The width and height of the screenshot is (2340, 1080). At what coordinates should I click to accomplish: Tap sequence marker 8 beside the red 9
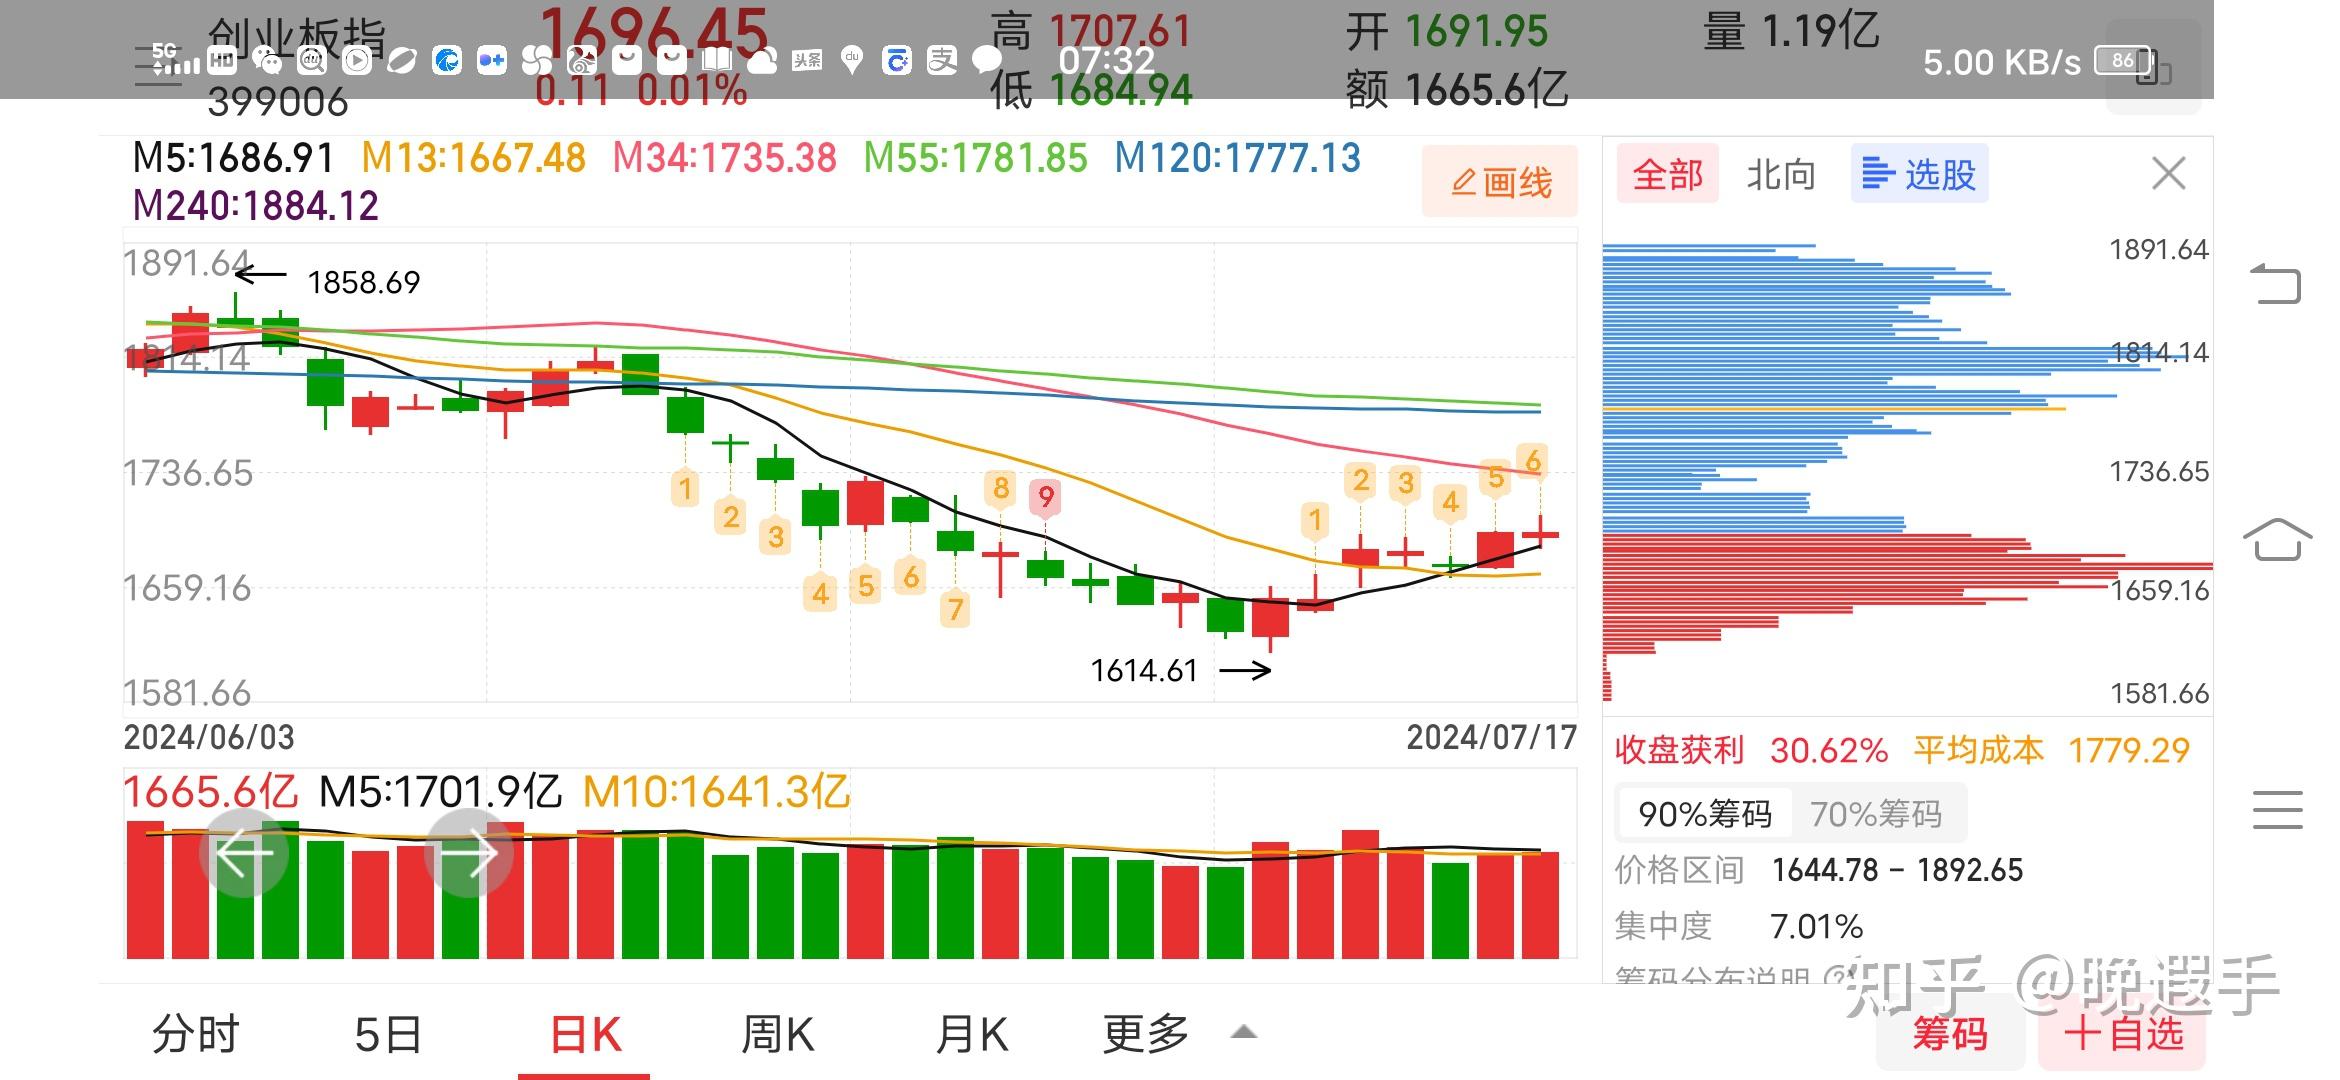click(x=1000, y=487)
